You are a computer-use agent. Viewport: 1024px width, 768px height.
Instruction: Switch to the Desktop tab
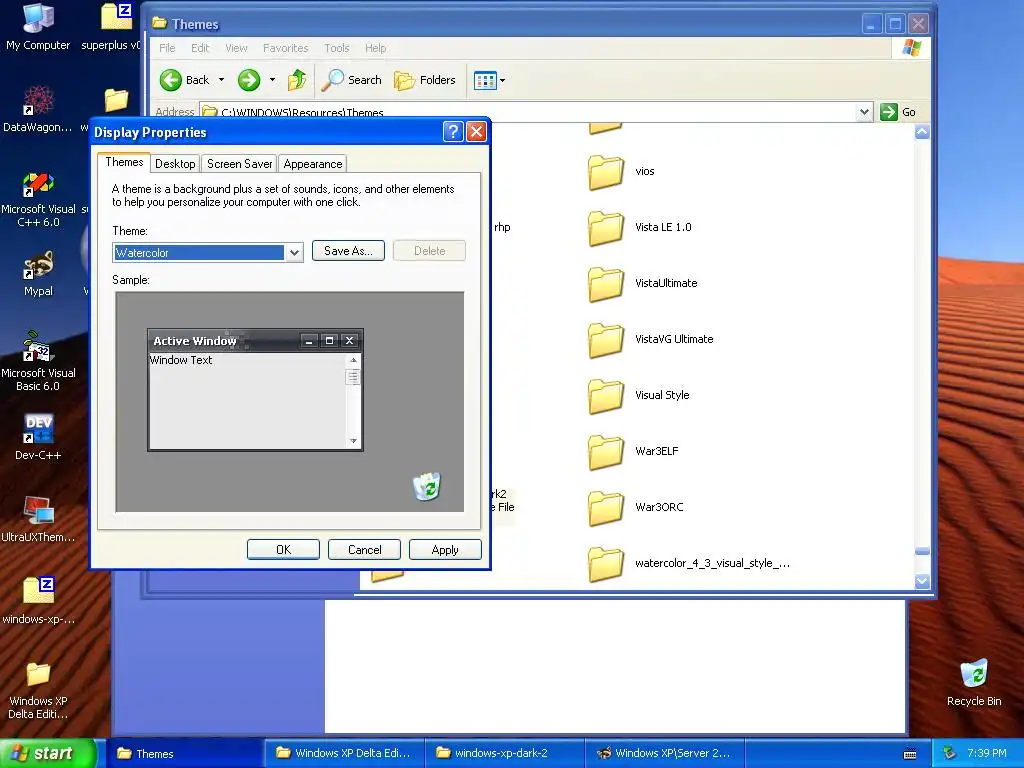175,164
